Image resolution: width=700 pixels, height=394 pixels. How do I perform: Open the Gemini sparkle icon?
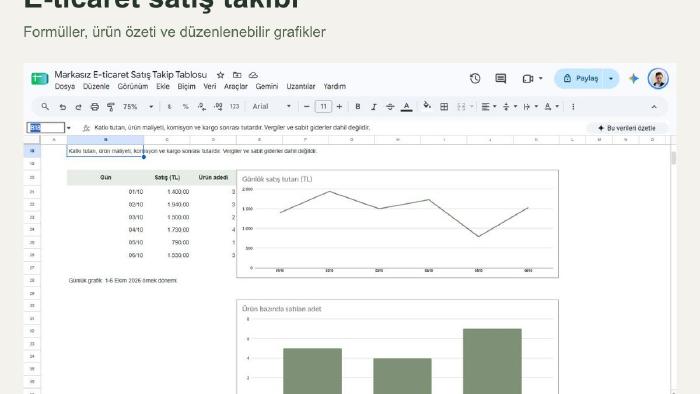pos(633,79)
